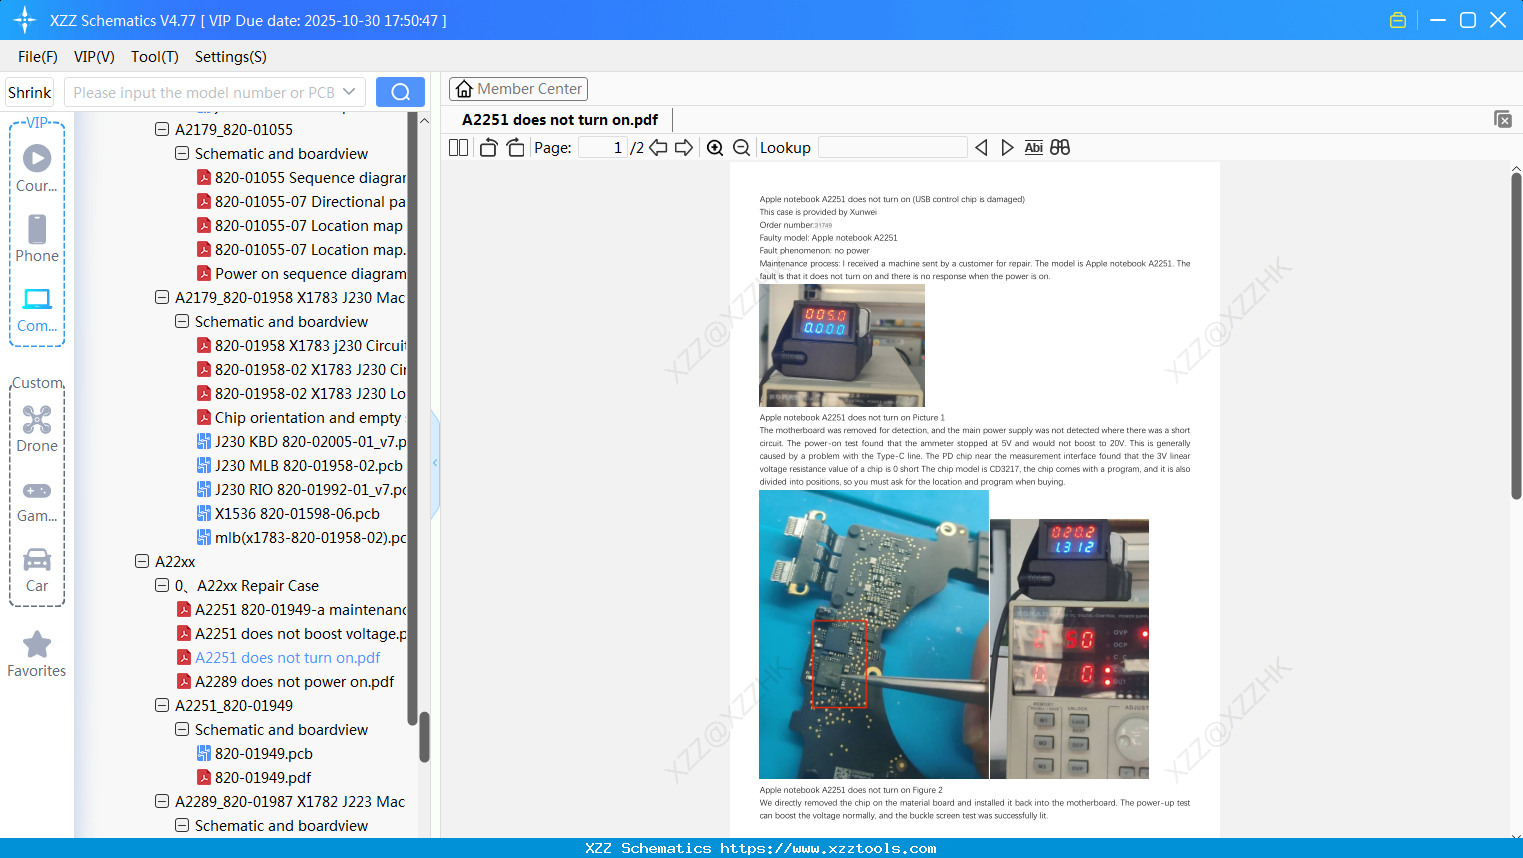Open Chip orientation and empty PDF
The width and height of the screenshot is (1523, 858).
(299, 417)
